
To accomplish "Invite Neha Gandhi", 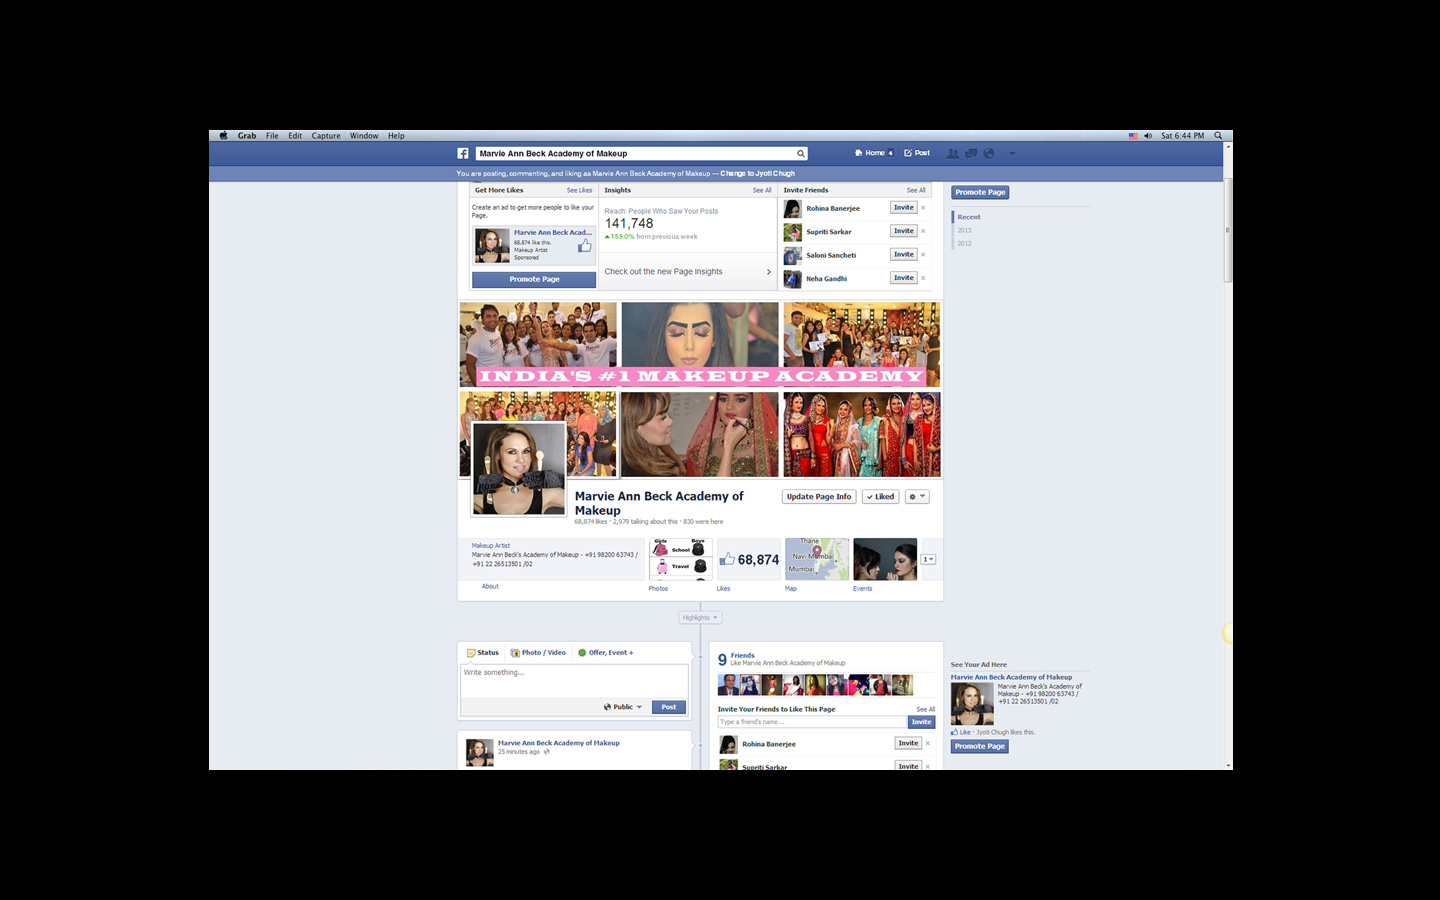I will pyautogui.click(x=904, y=278).
